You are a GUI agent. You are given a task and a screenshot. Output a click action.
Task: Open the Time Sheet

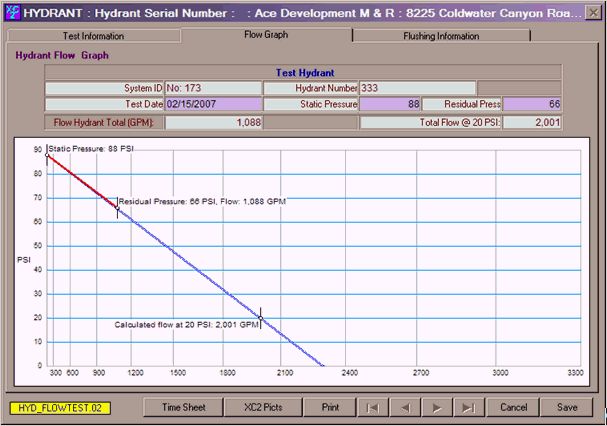click(x=184, y=407)
